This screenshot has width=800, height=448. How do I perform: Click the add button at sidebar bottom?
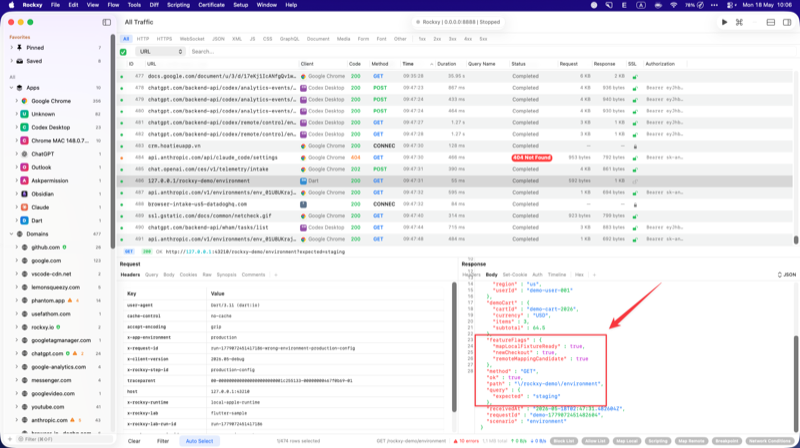tap(10, 439)
